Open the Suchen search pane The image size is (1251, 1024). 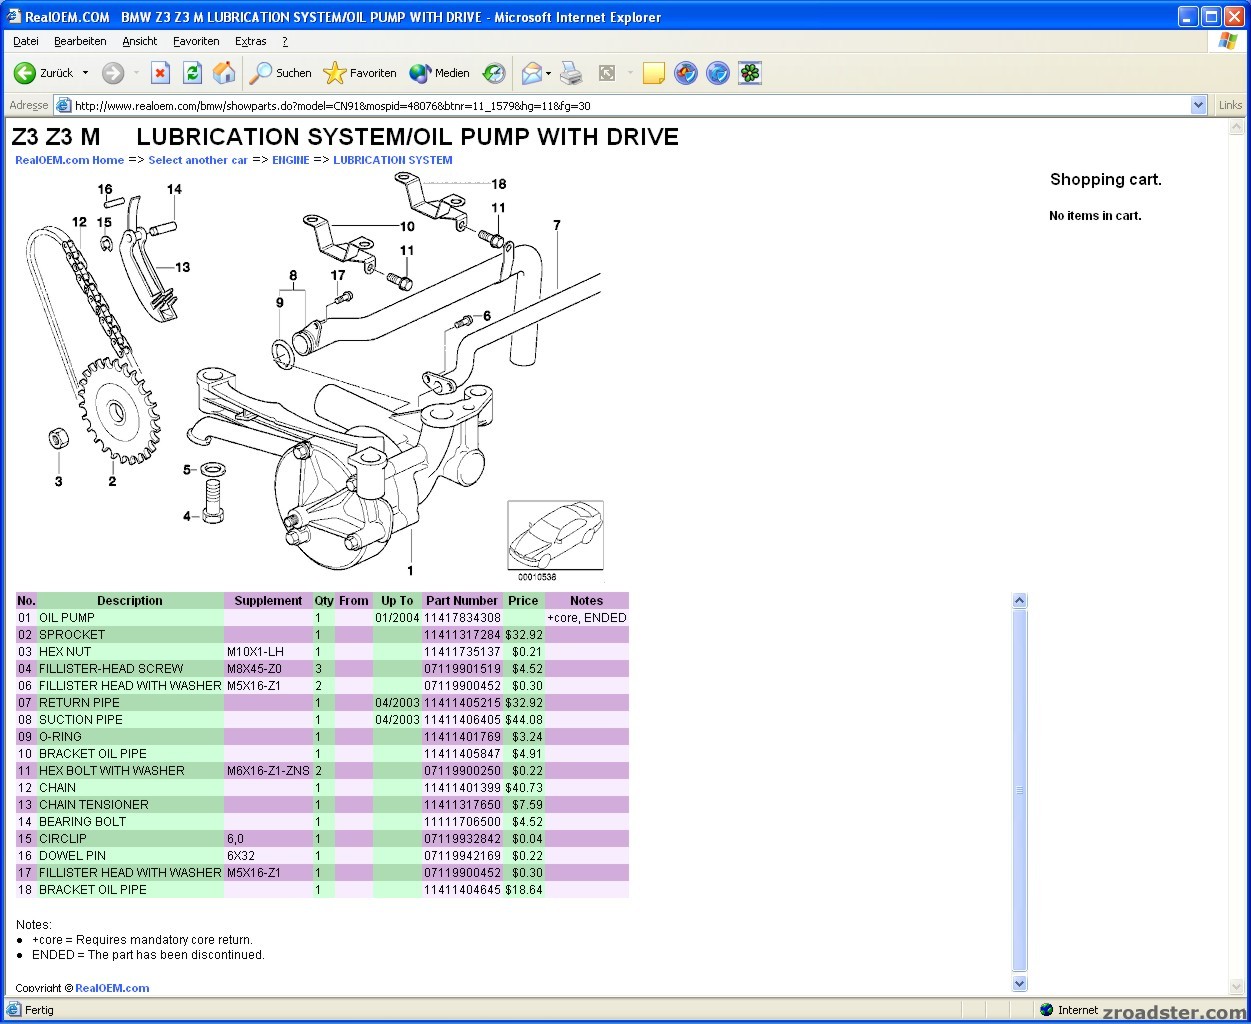pos(280,73)
